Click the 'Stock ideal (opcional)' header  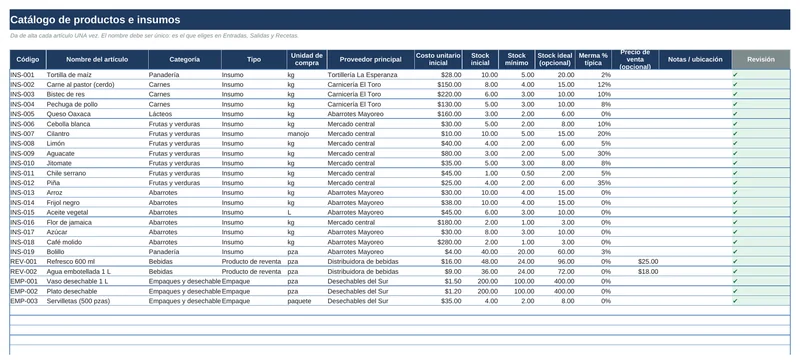pyautogui.click(x=555, y=60)
